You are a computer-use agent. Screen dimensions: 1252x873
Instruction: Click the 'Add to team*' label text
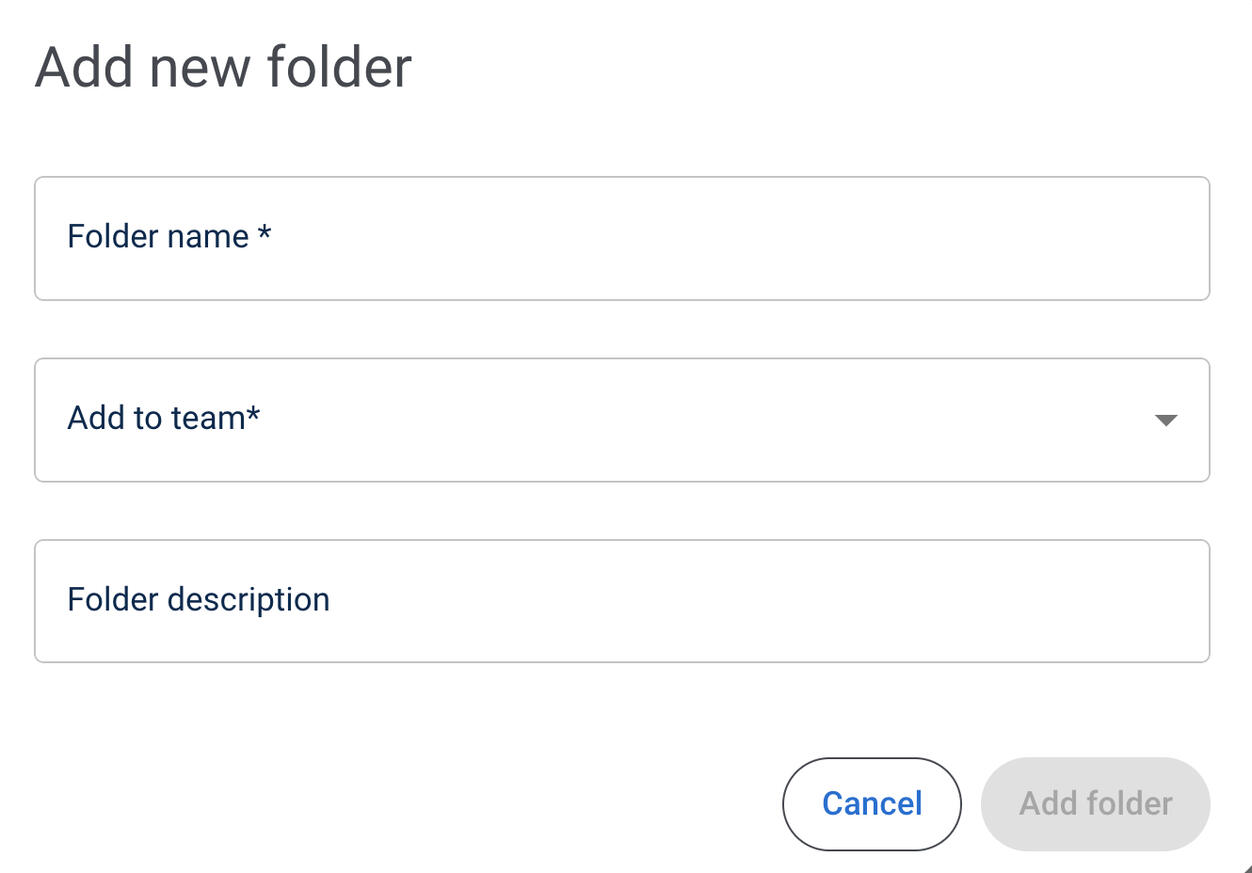tap(157, 418)
